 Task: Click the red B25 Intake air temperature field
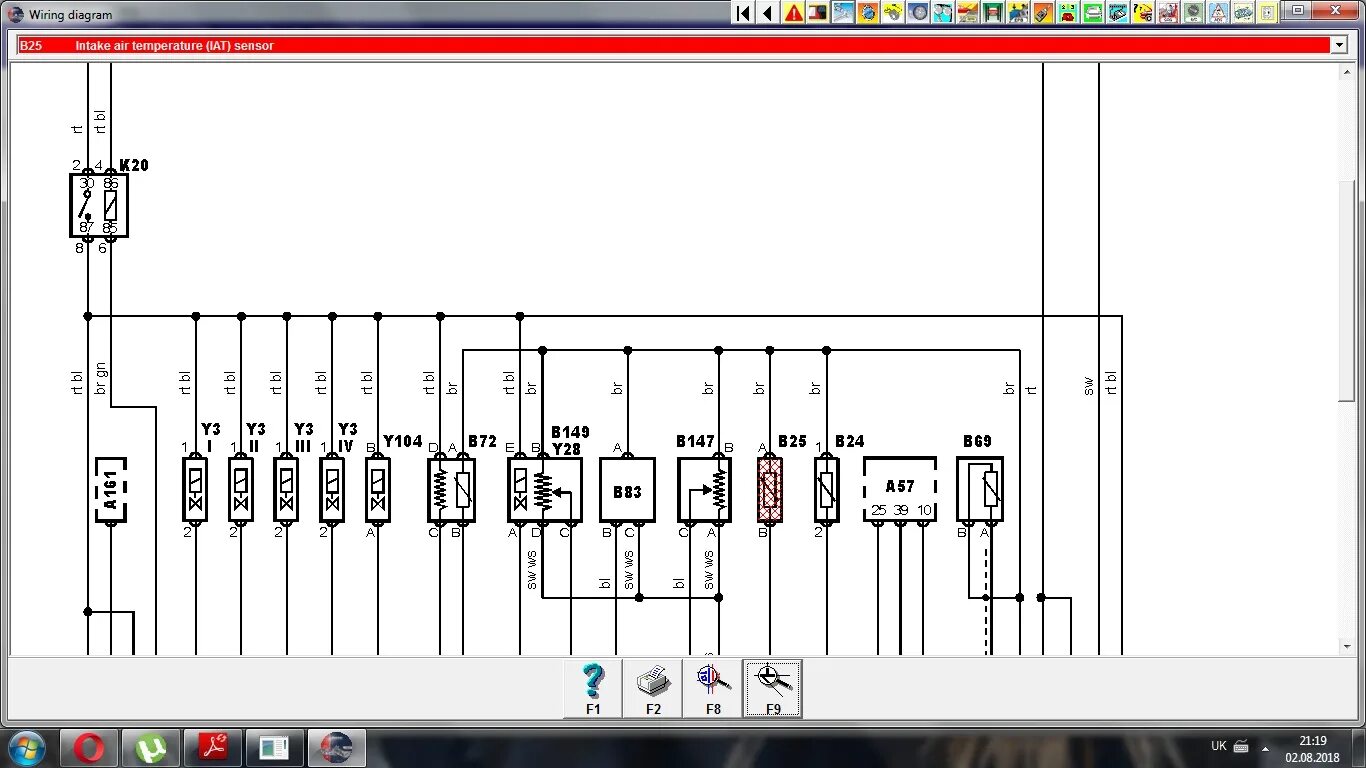click(x=674, y=45)
